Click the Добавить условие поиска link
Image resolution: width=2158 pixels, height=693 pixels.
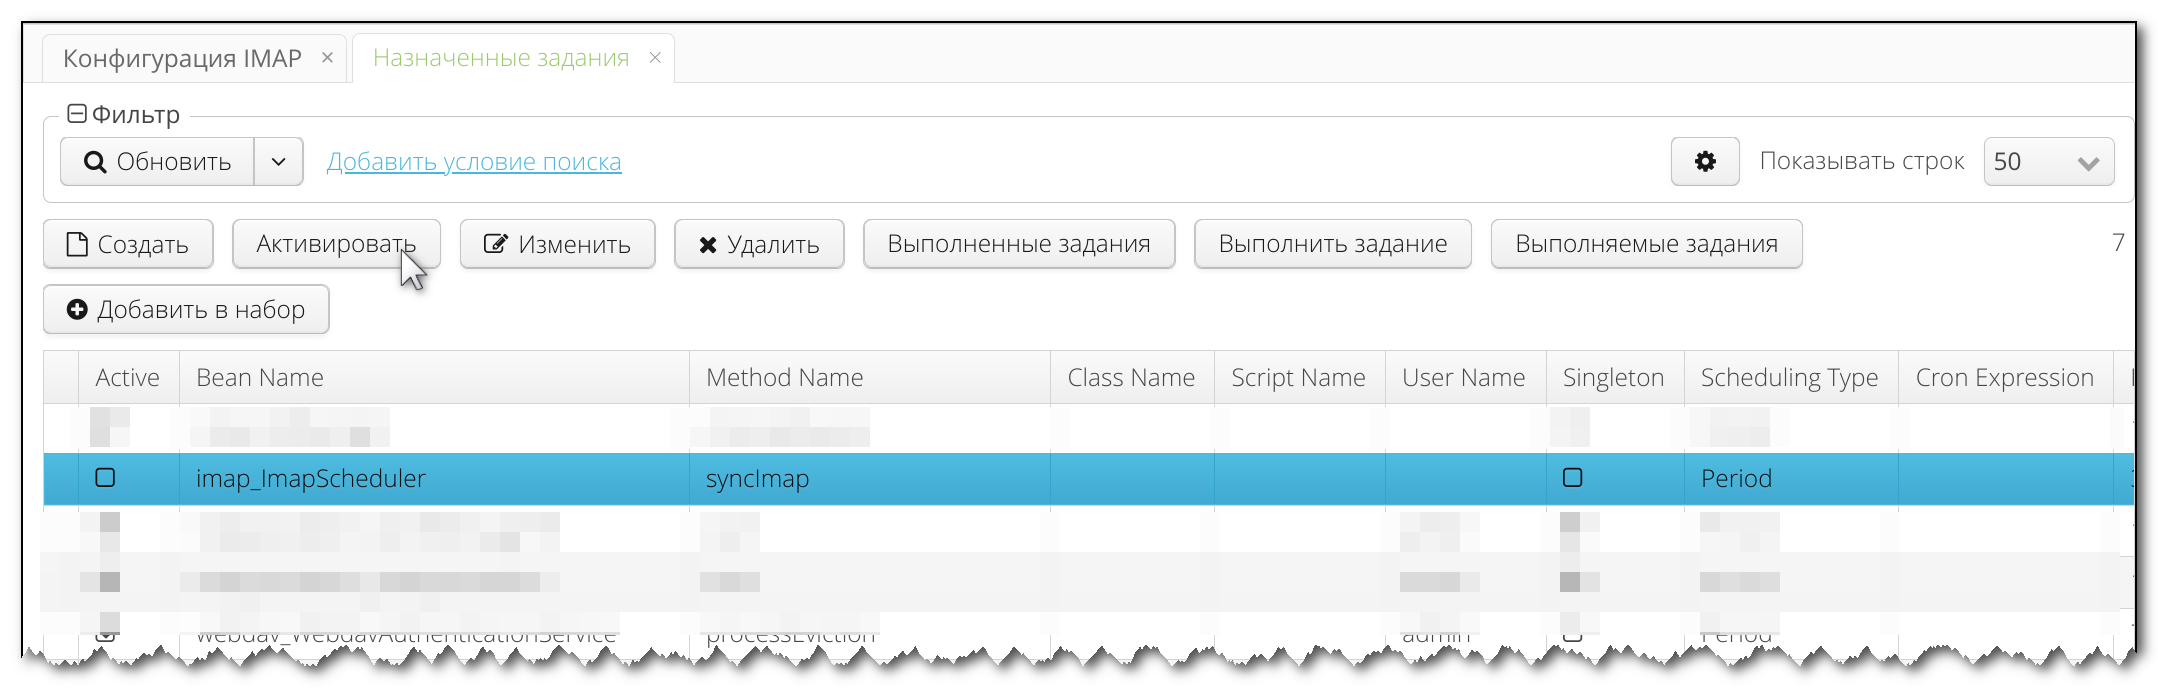click(x=474, y=162)
